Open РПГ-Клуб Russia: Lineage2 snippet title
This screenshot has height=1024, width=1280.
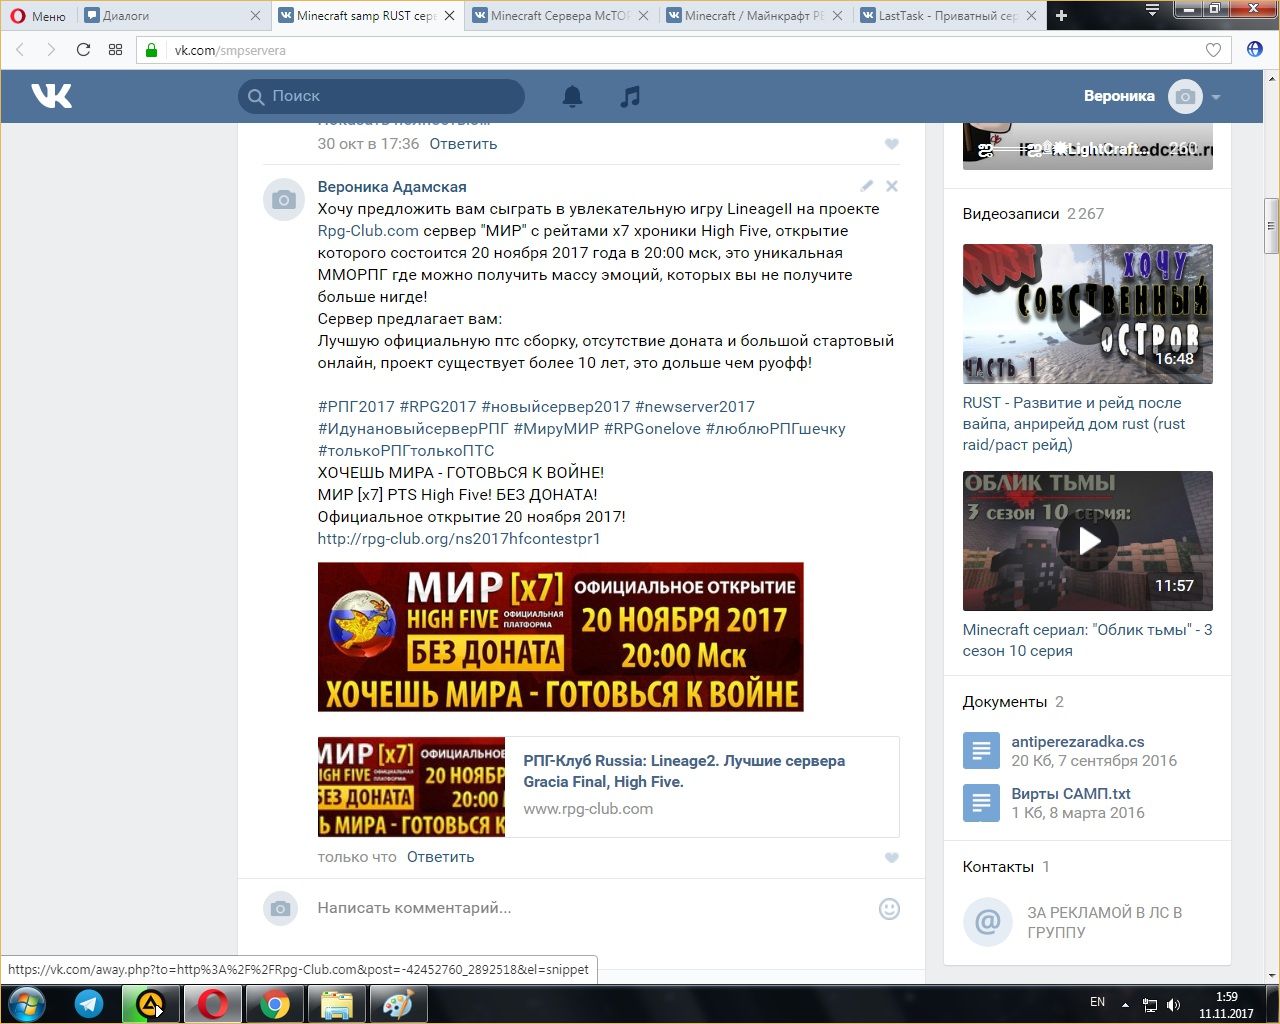click(684, 771)
